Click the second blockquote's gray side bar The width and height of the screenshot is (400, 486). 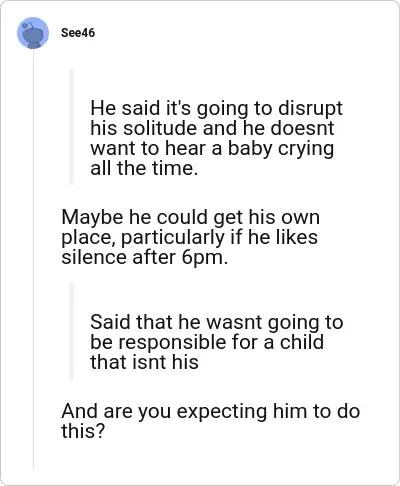(x=71, y=331)
